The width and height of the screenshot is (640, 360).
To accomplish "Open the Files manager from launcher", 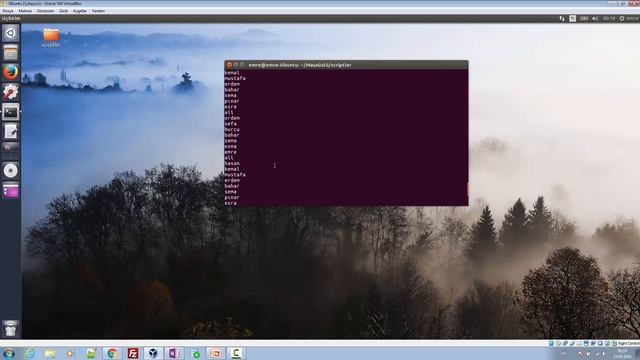I will [x=11, y=53].
